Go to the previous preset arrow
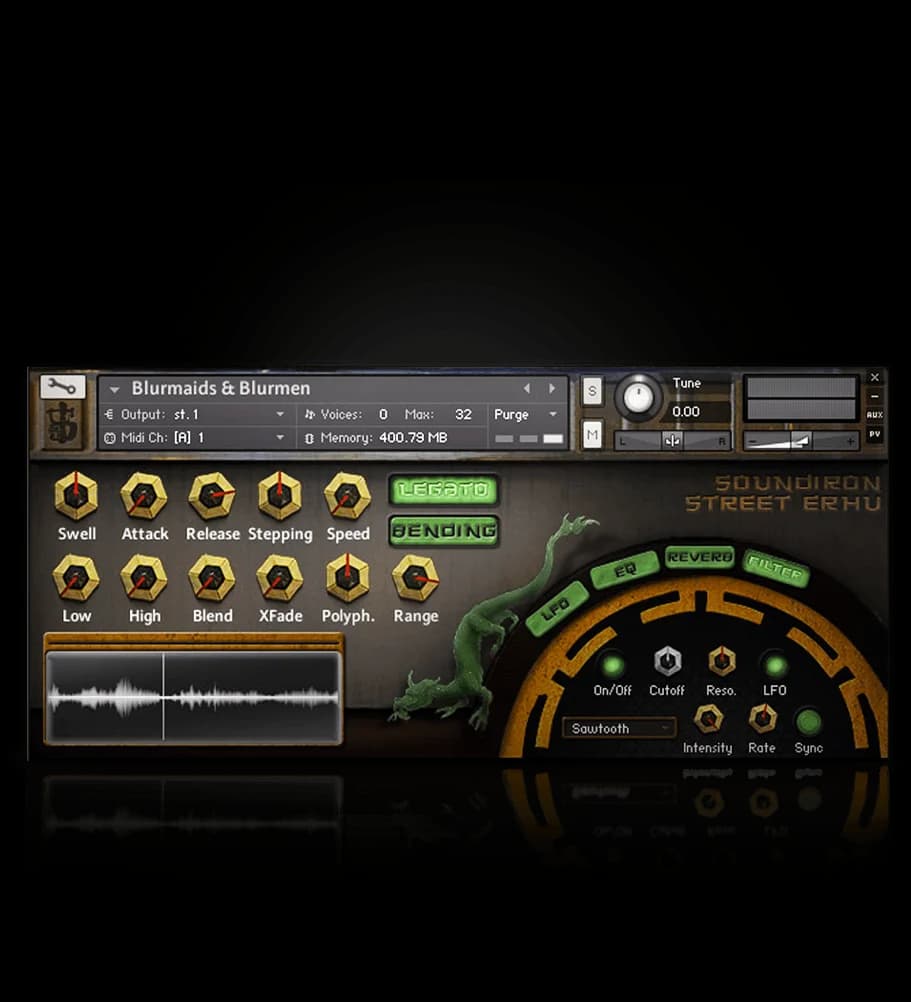 pyautogui.click(x=529, y=388)
